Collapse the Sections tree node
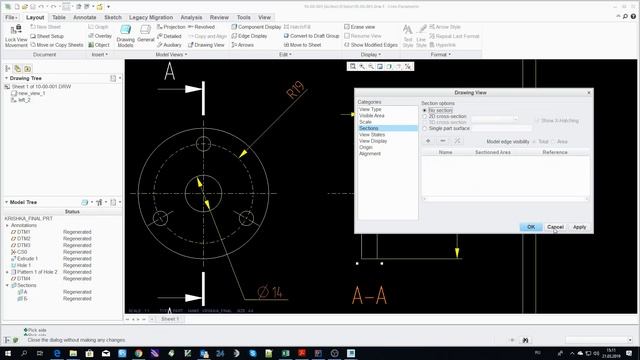 coord(7,285)
